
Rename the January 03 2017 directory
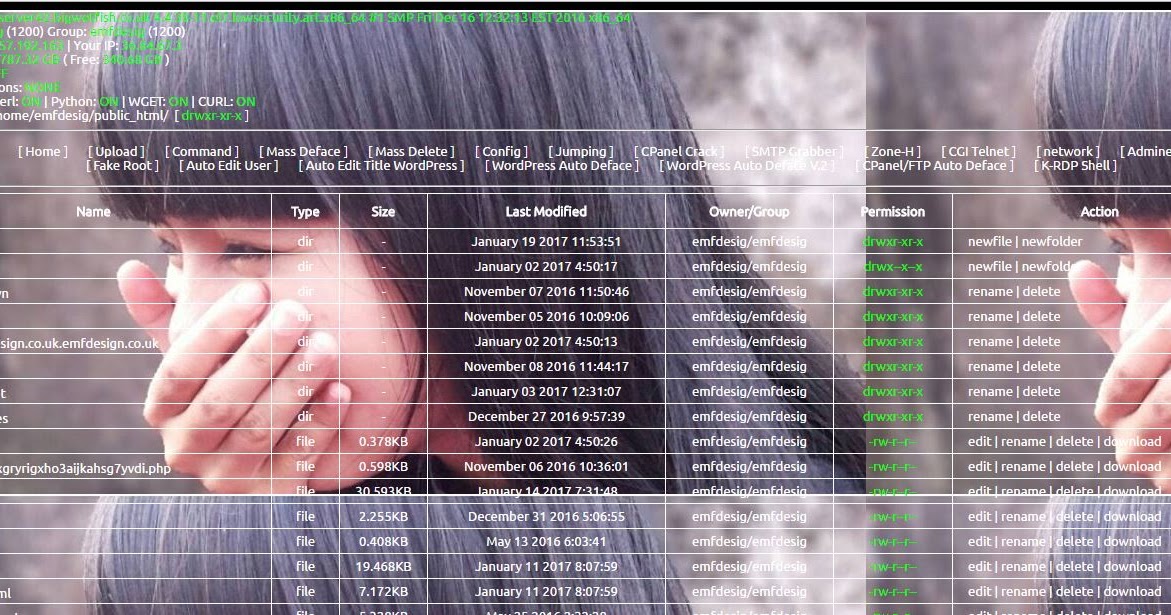(990, 392)
